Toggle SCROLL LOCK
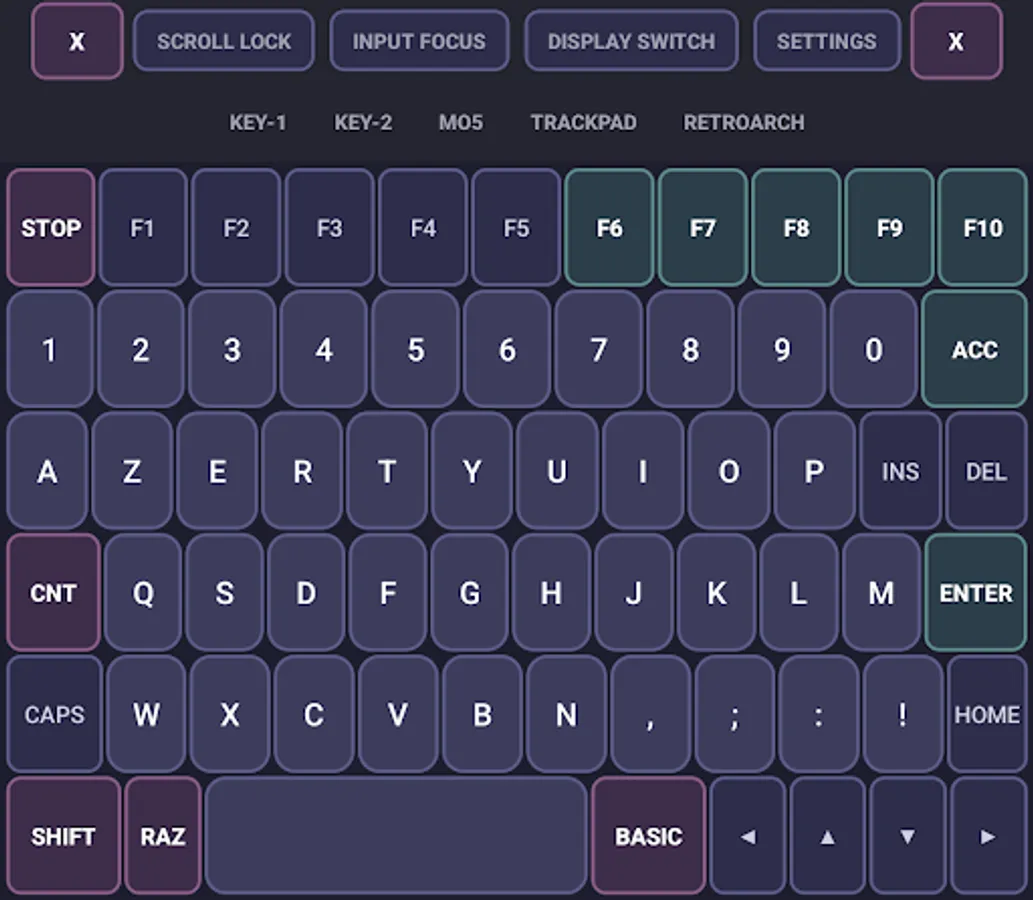The image size is (1033, 900). click(223, 41)
